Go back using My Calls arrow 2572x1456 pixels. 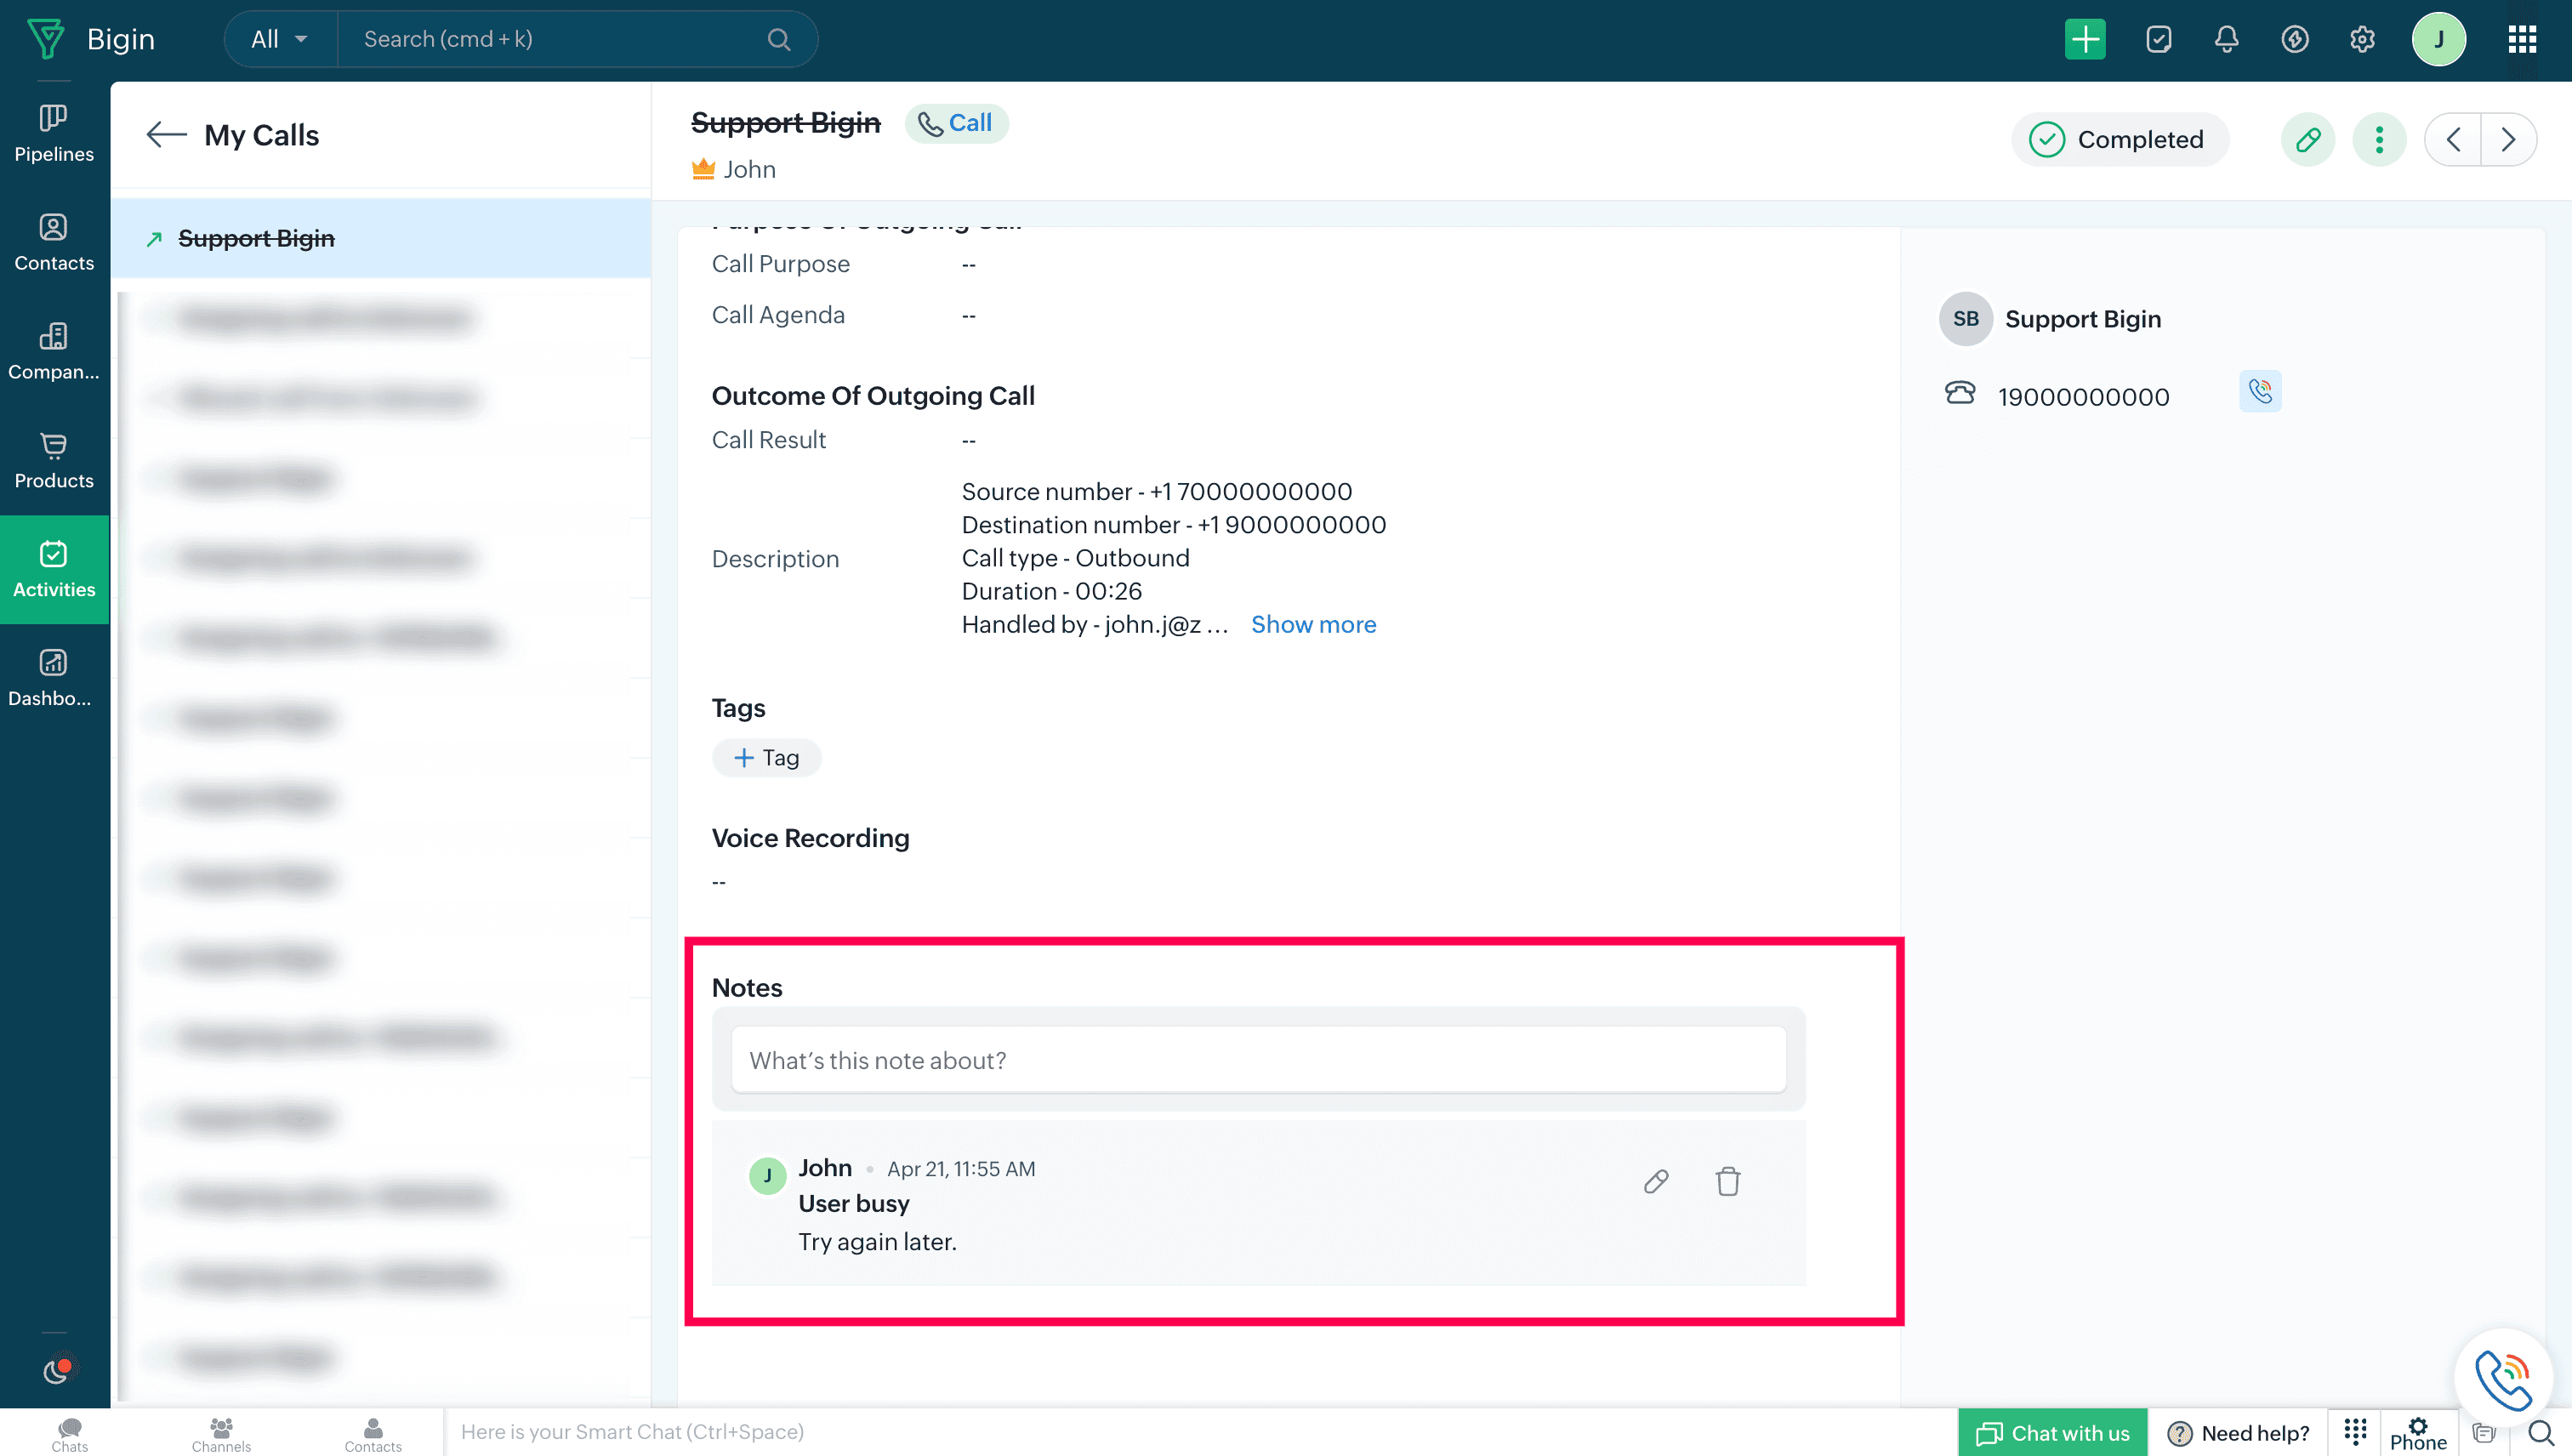pos(166,135)
